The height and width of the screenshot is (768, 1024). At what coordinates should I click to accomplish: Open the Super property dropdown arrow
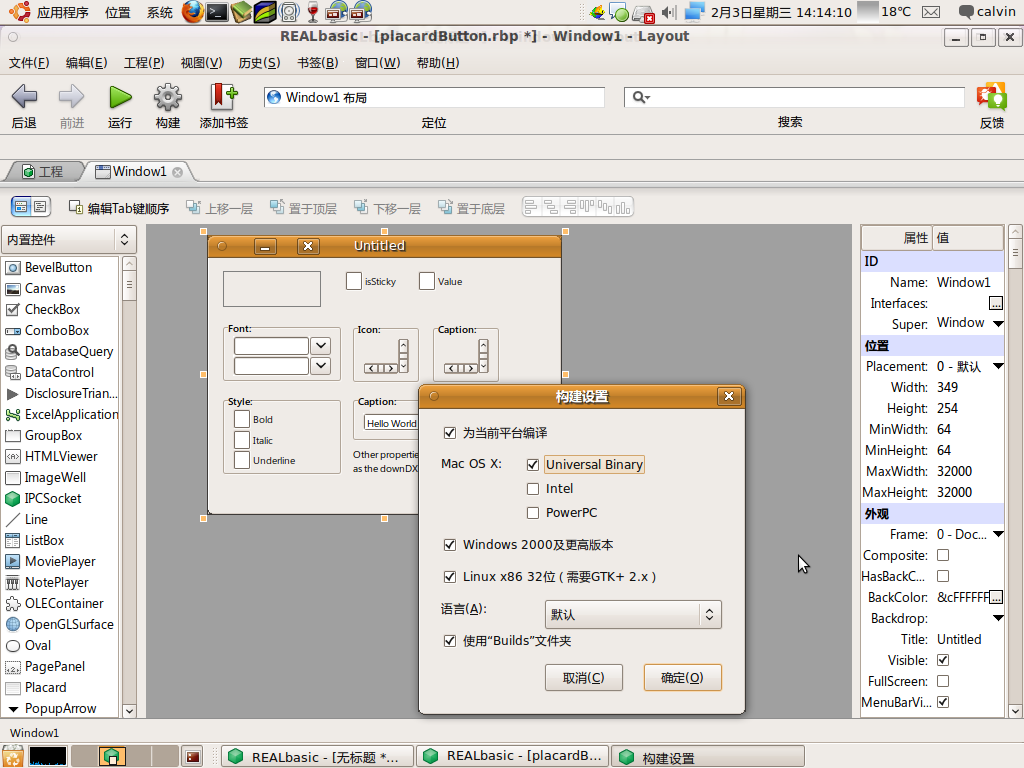pos(998,323)
